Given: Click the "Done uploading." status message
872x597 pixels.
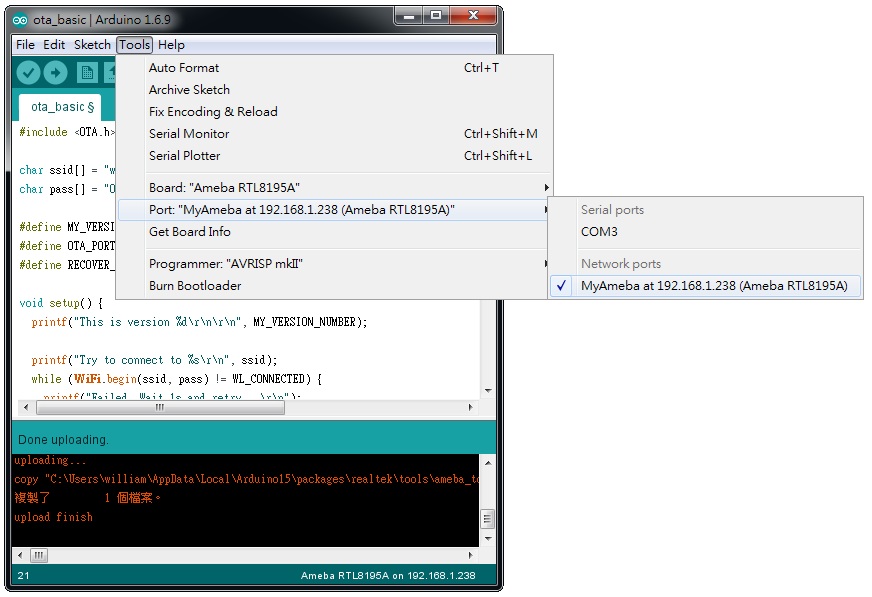Looking at the screenshot, I should 63,440.
